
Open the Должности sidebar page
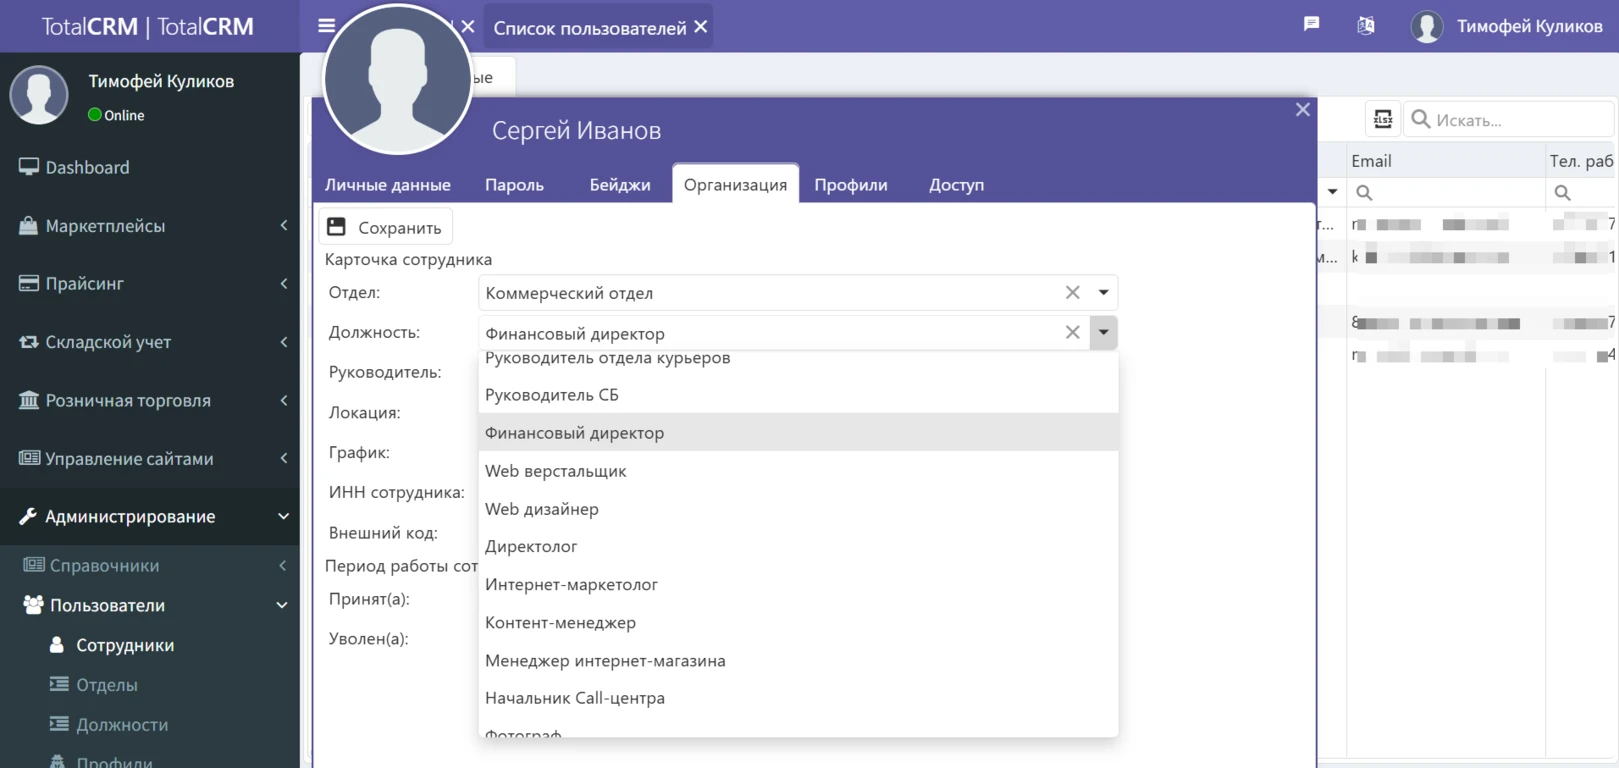(x=122, y=725)
